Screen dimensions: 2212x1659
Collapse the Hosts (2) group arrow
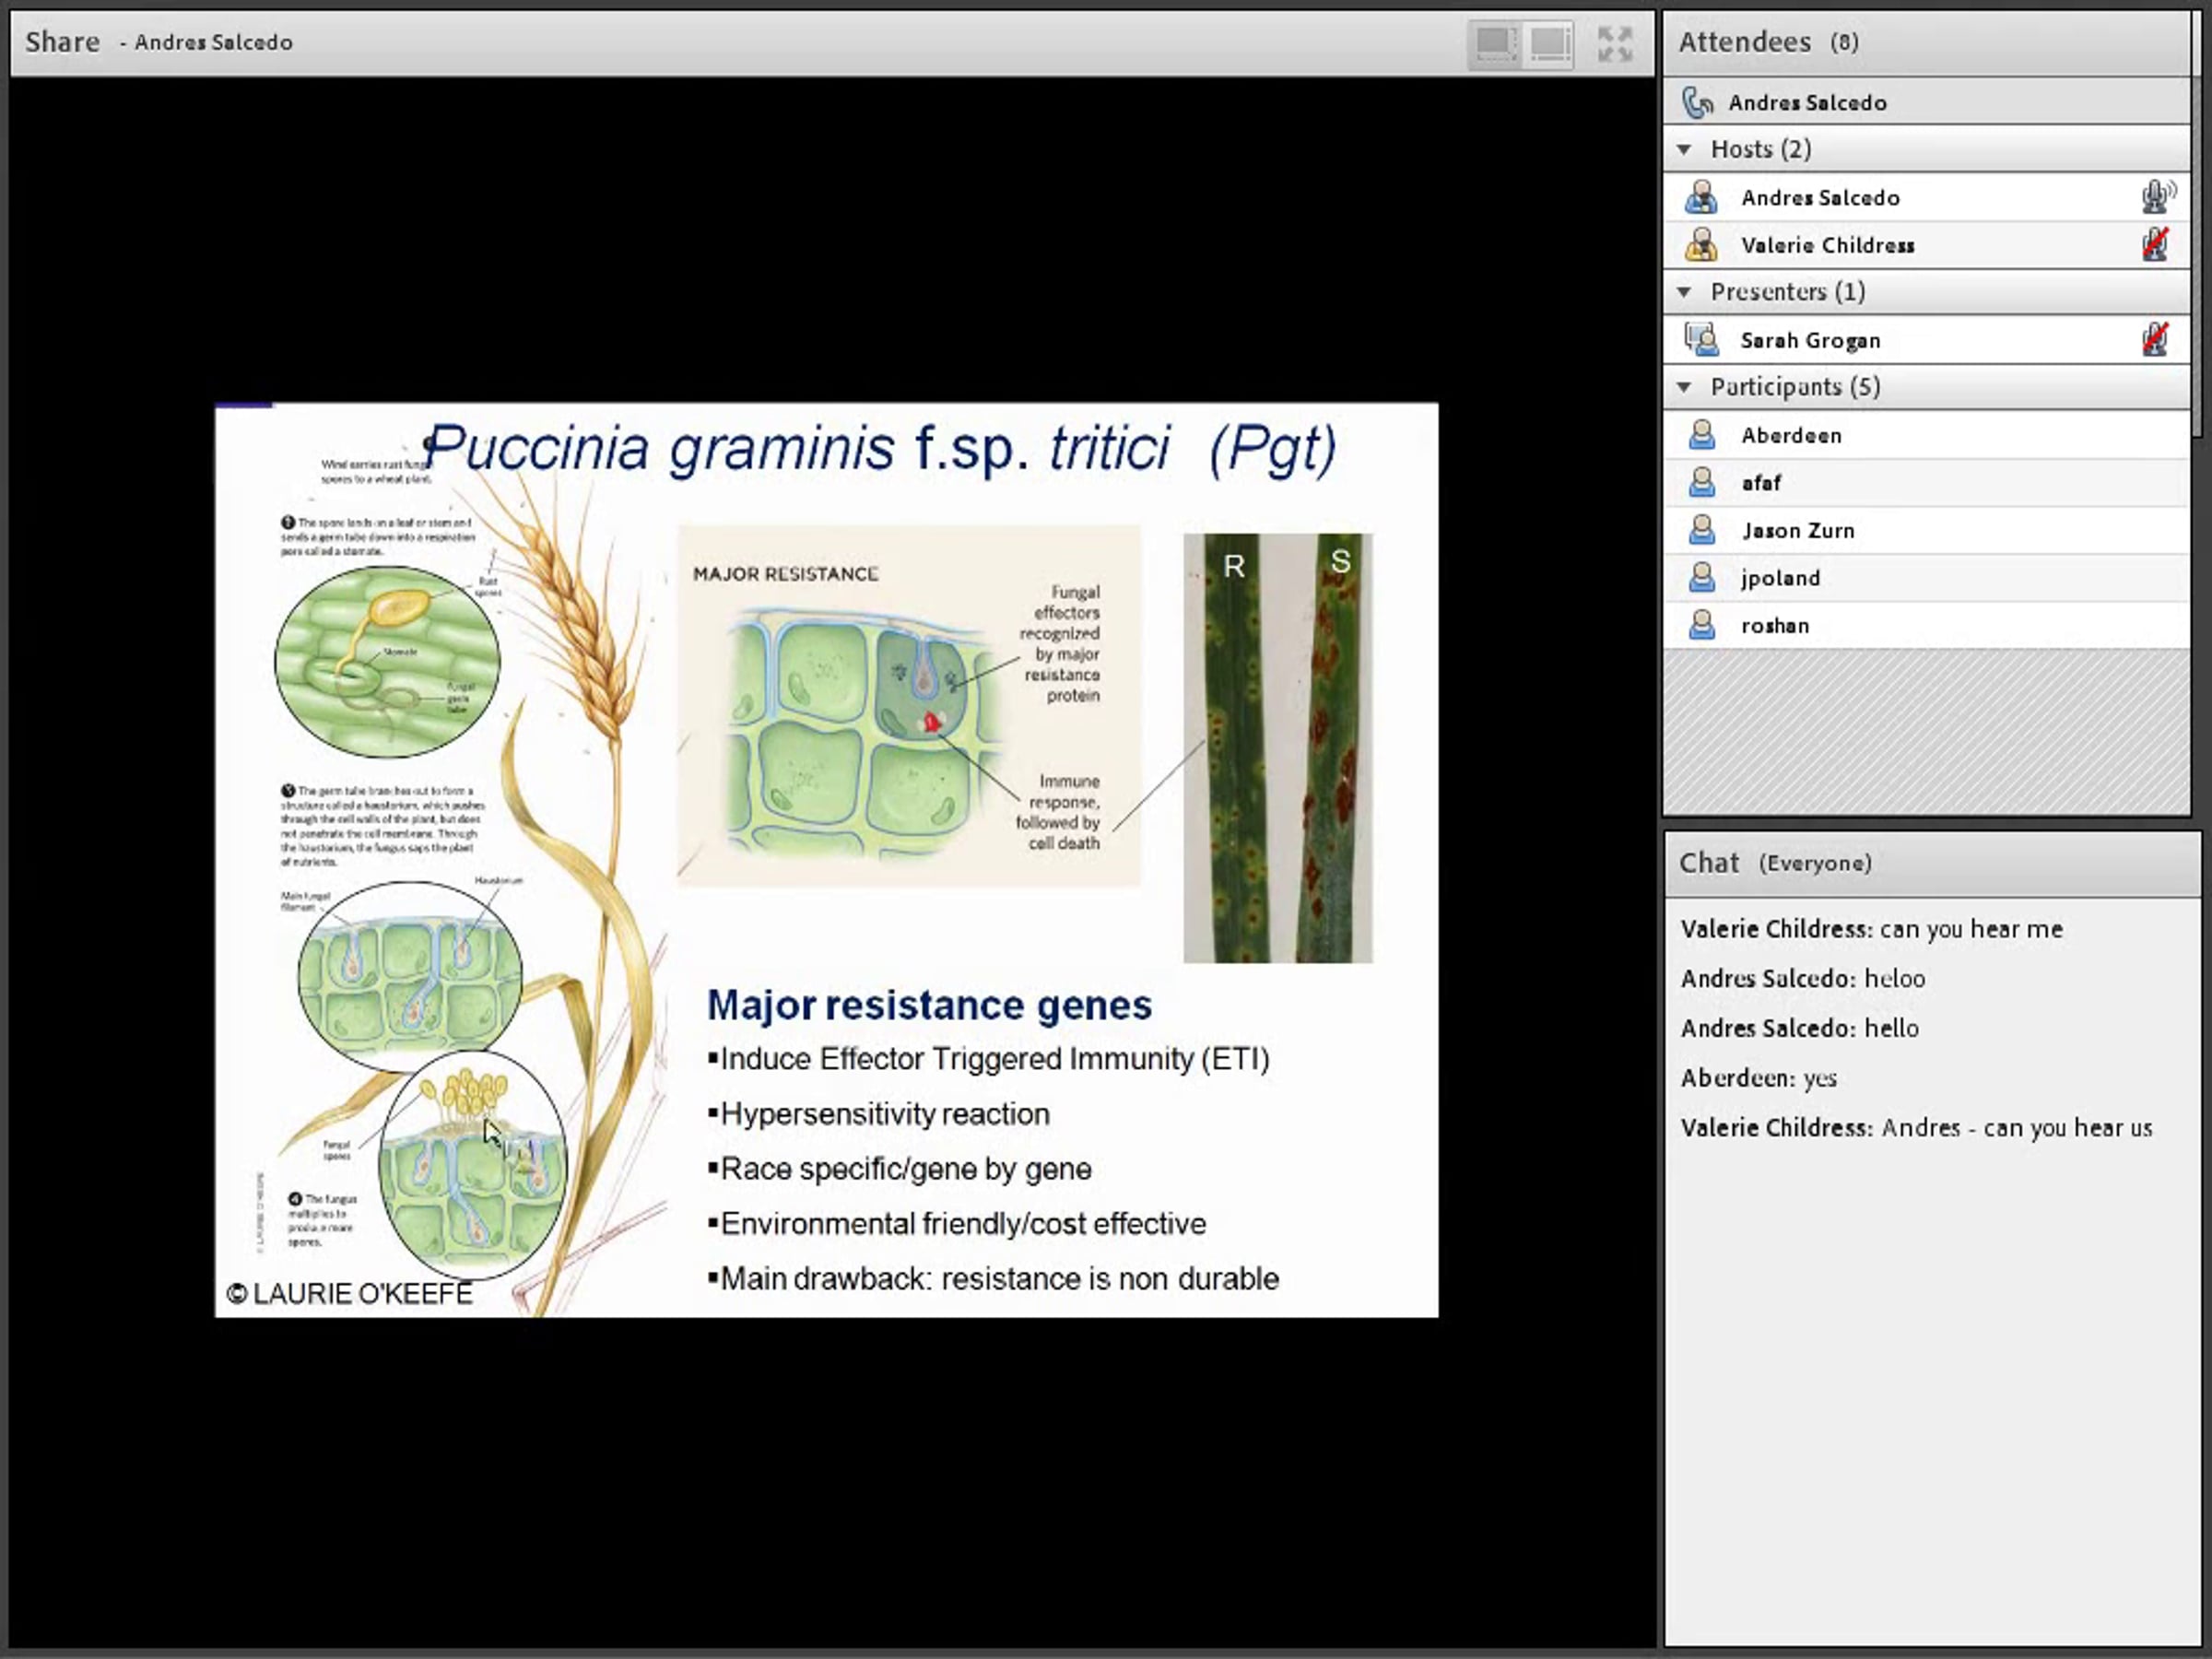point(1684,150)
